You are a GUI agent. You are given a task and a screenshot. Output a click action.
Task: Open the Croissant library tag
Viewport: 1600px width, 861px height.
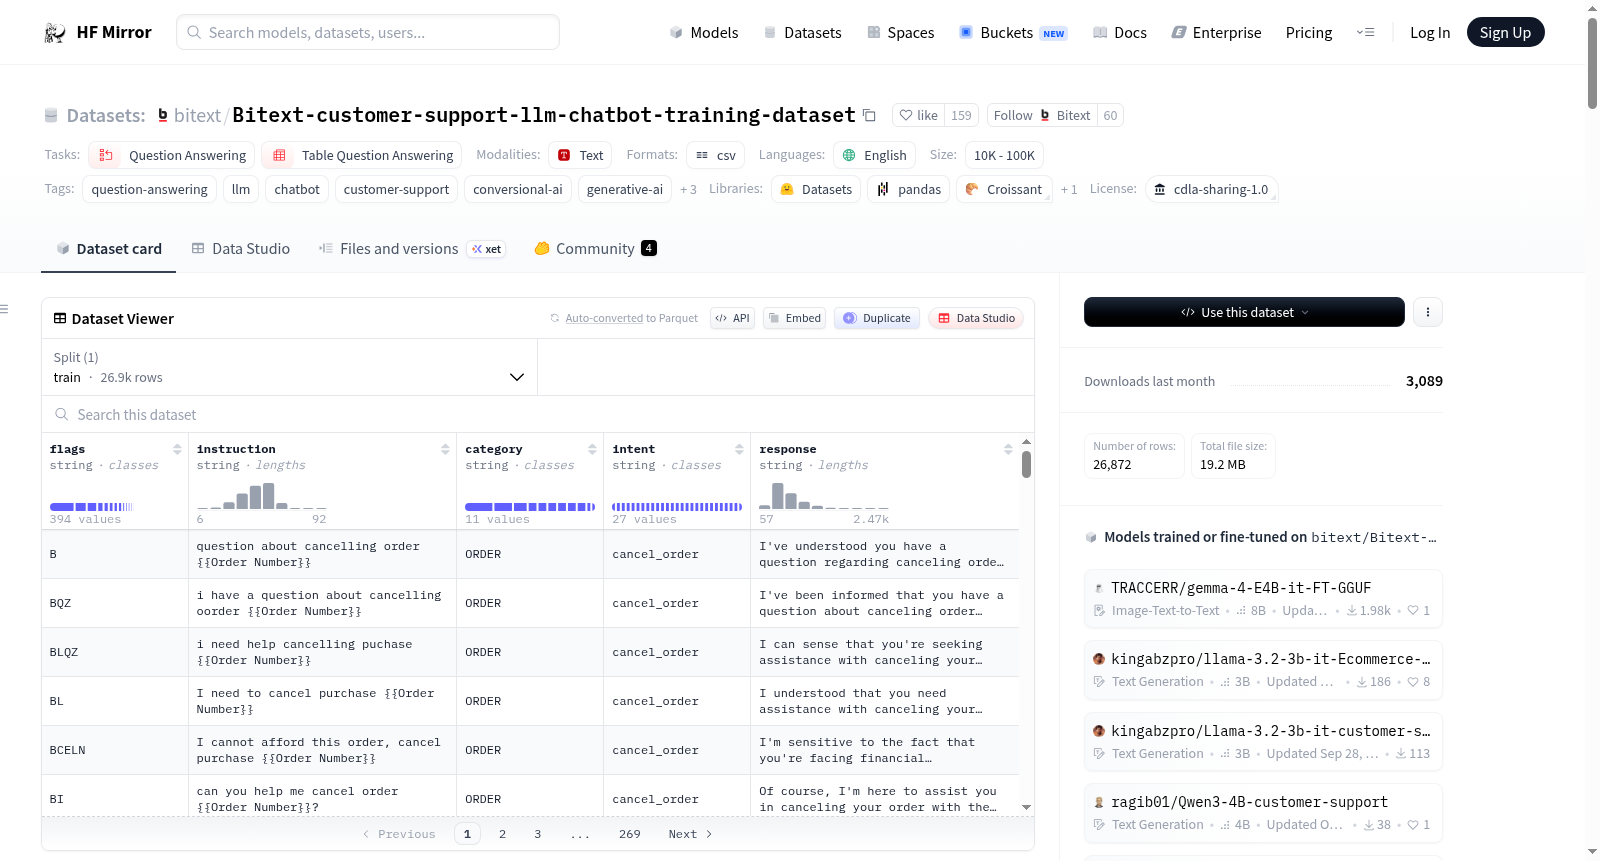(x=1004, y=190)
